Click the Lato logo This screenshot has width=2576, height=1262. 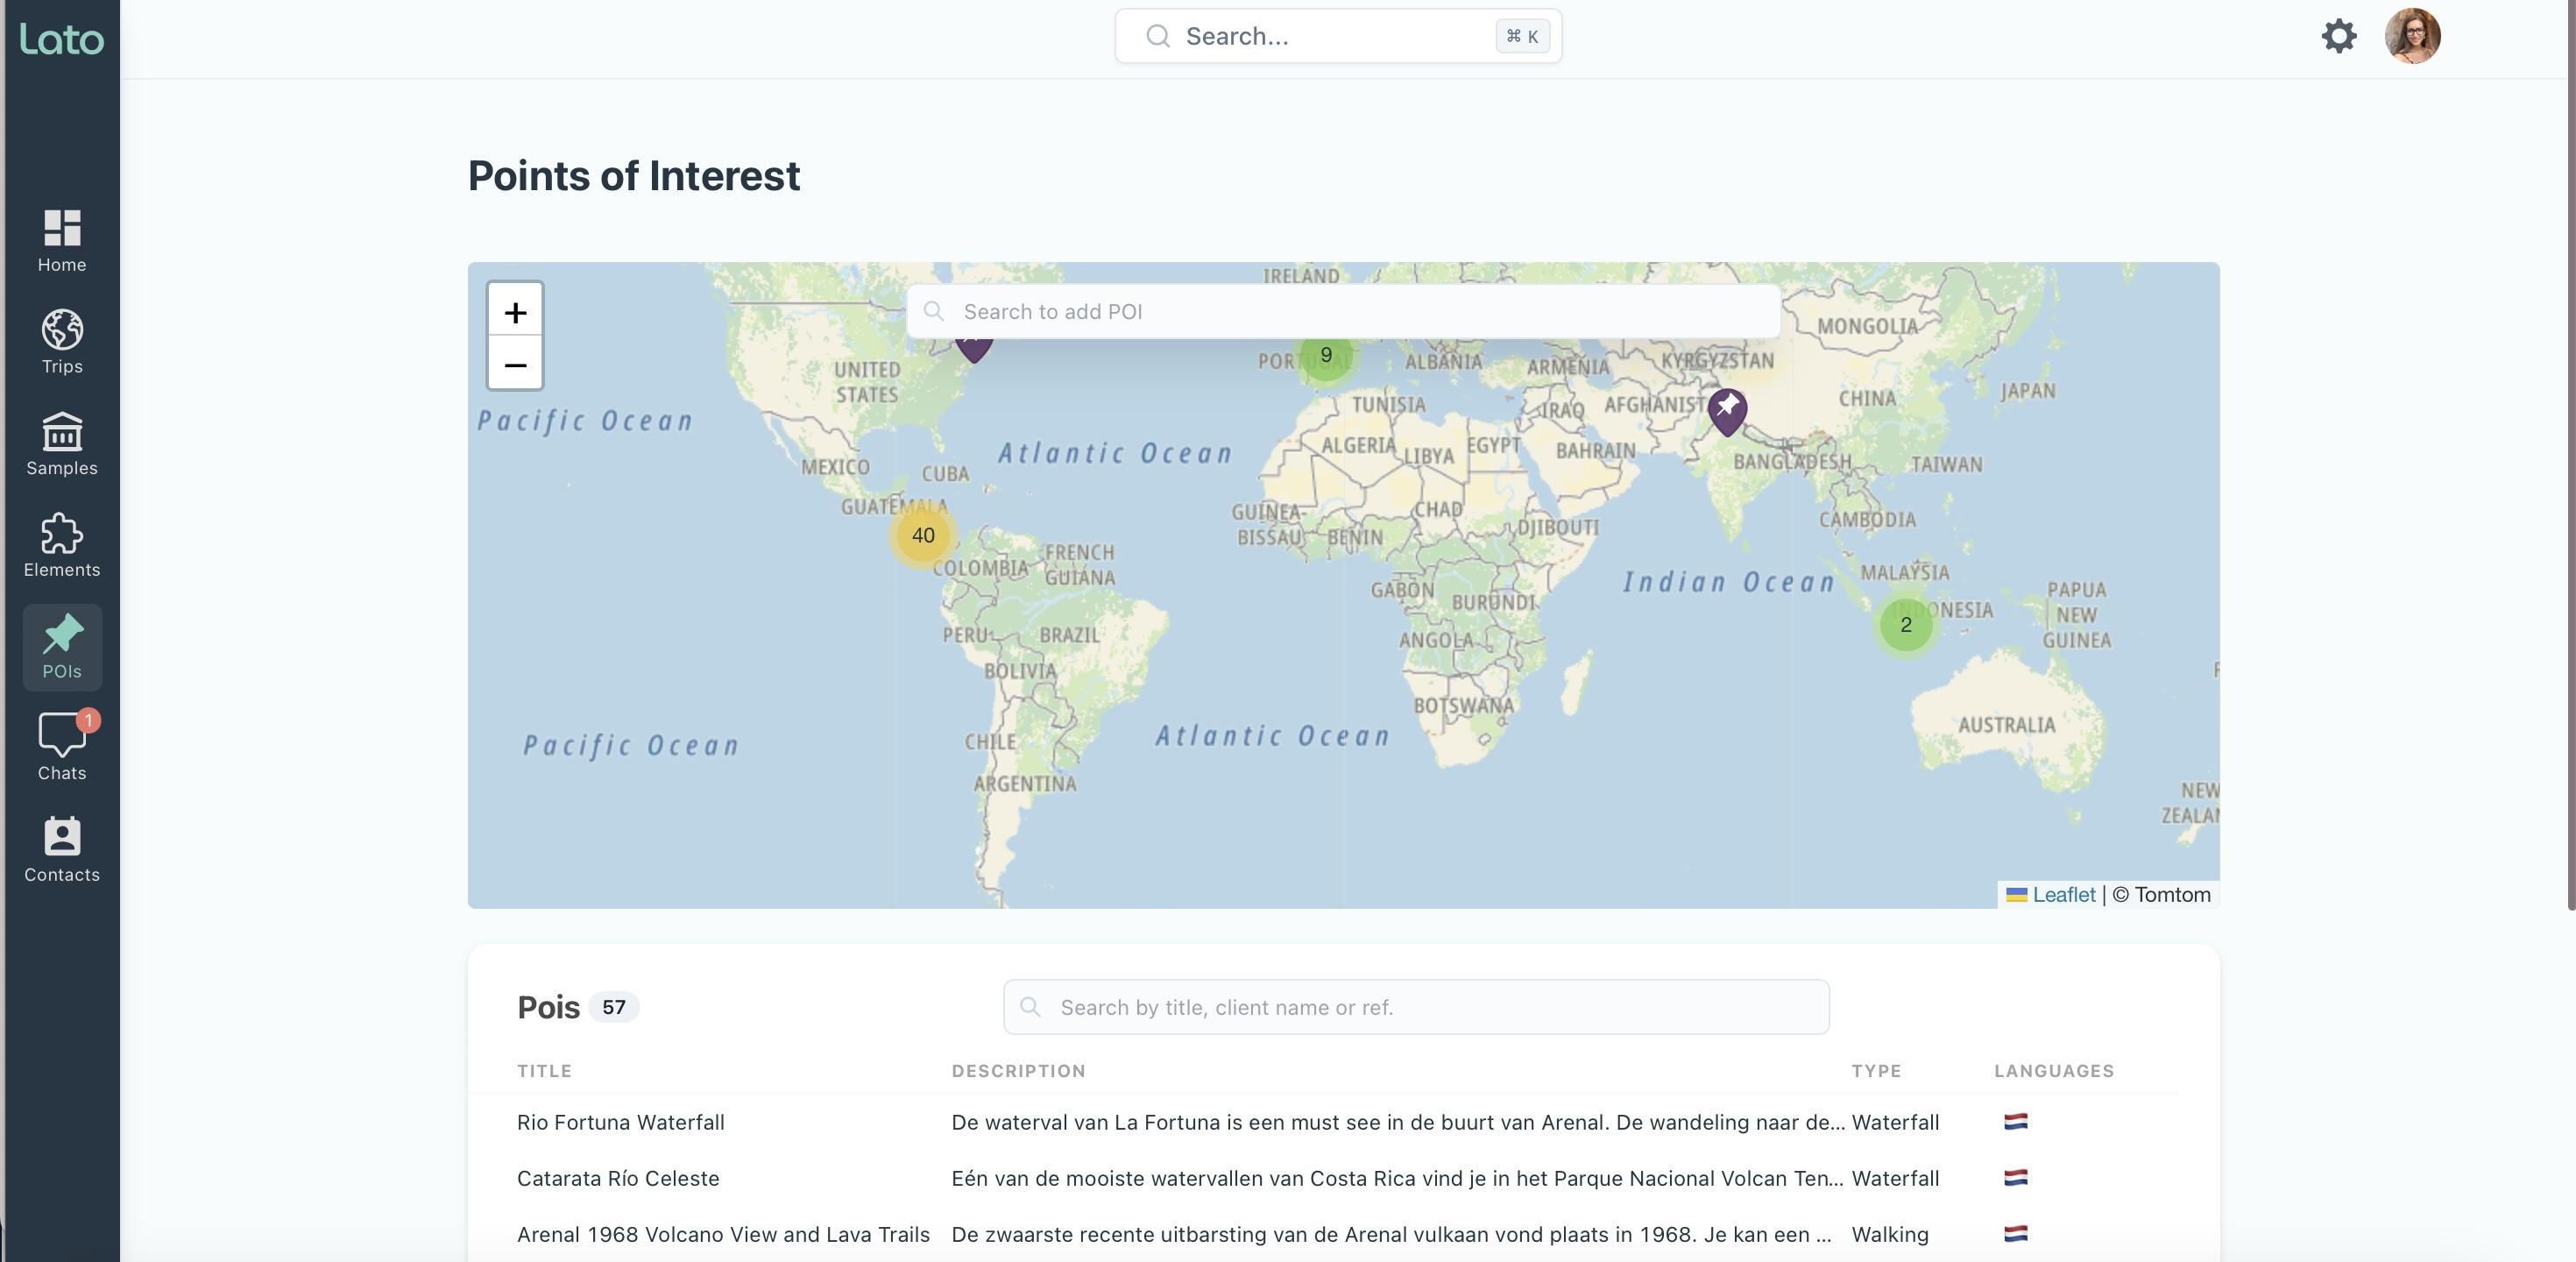pos(62,39)
